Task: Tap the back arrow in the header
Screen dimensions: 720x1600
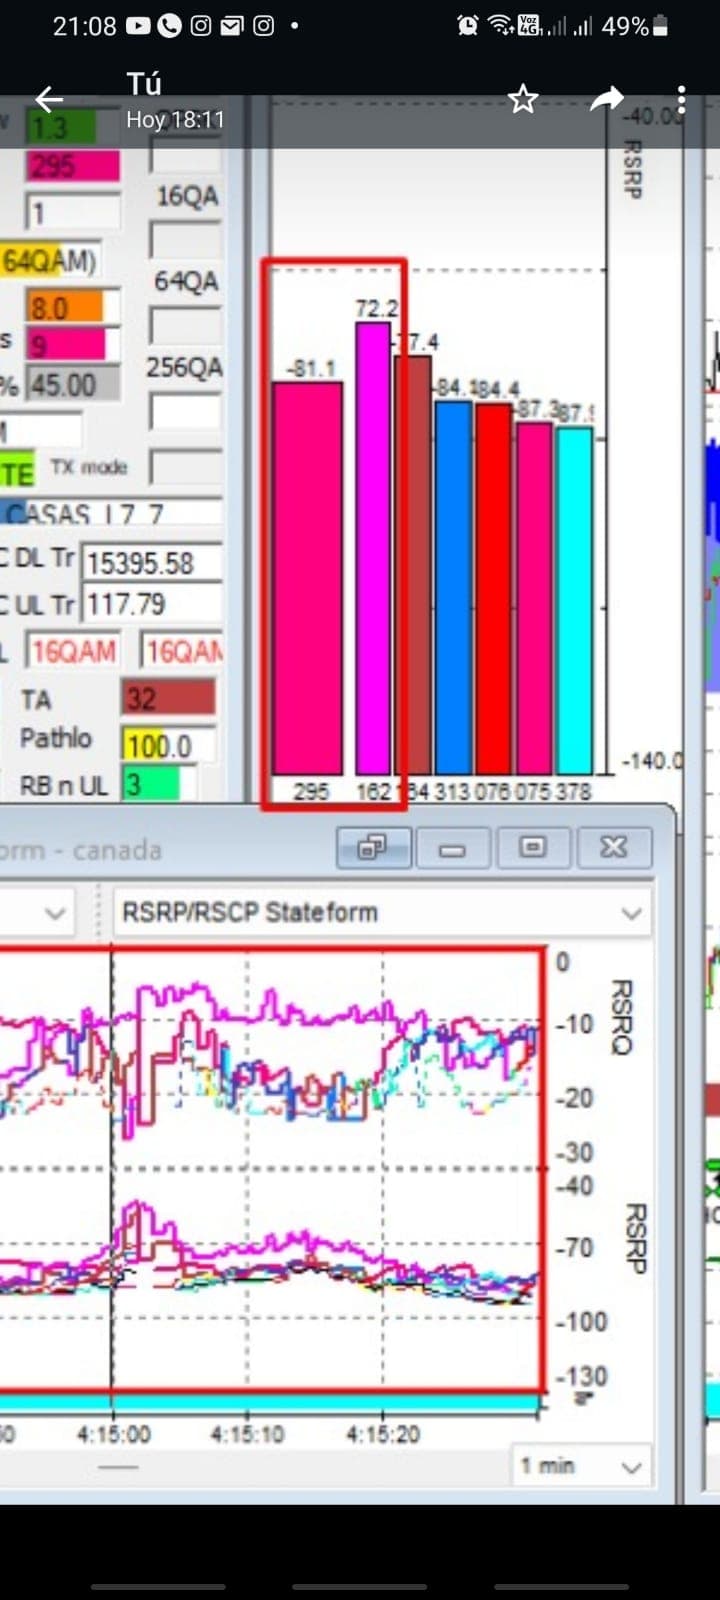Action: pos(49,99)
